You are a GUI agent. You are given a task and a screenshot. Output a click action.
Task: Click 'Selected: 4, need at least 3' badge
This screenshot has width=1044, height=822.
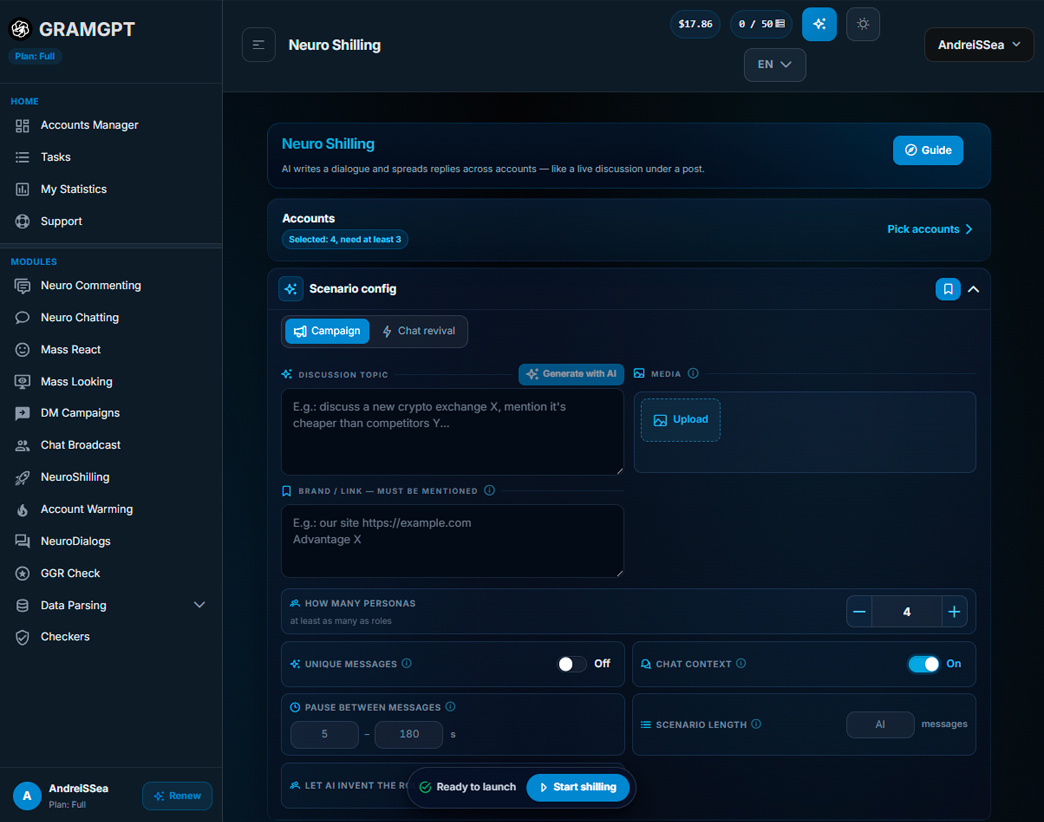click(x=345, y=240)
